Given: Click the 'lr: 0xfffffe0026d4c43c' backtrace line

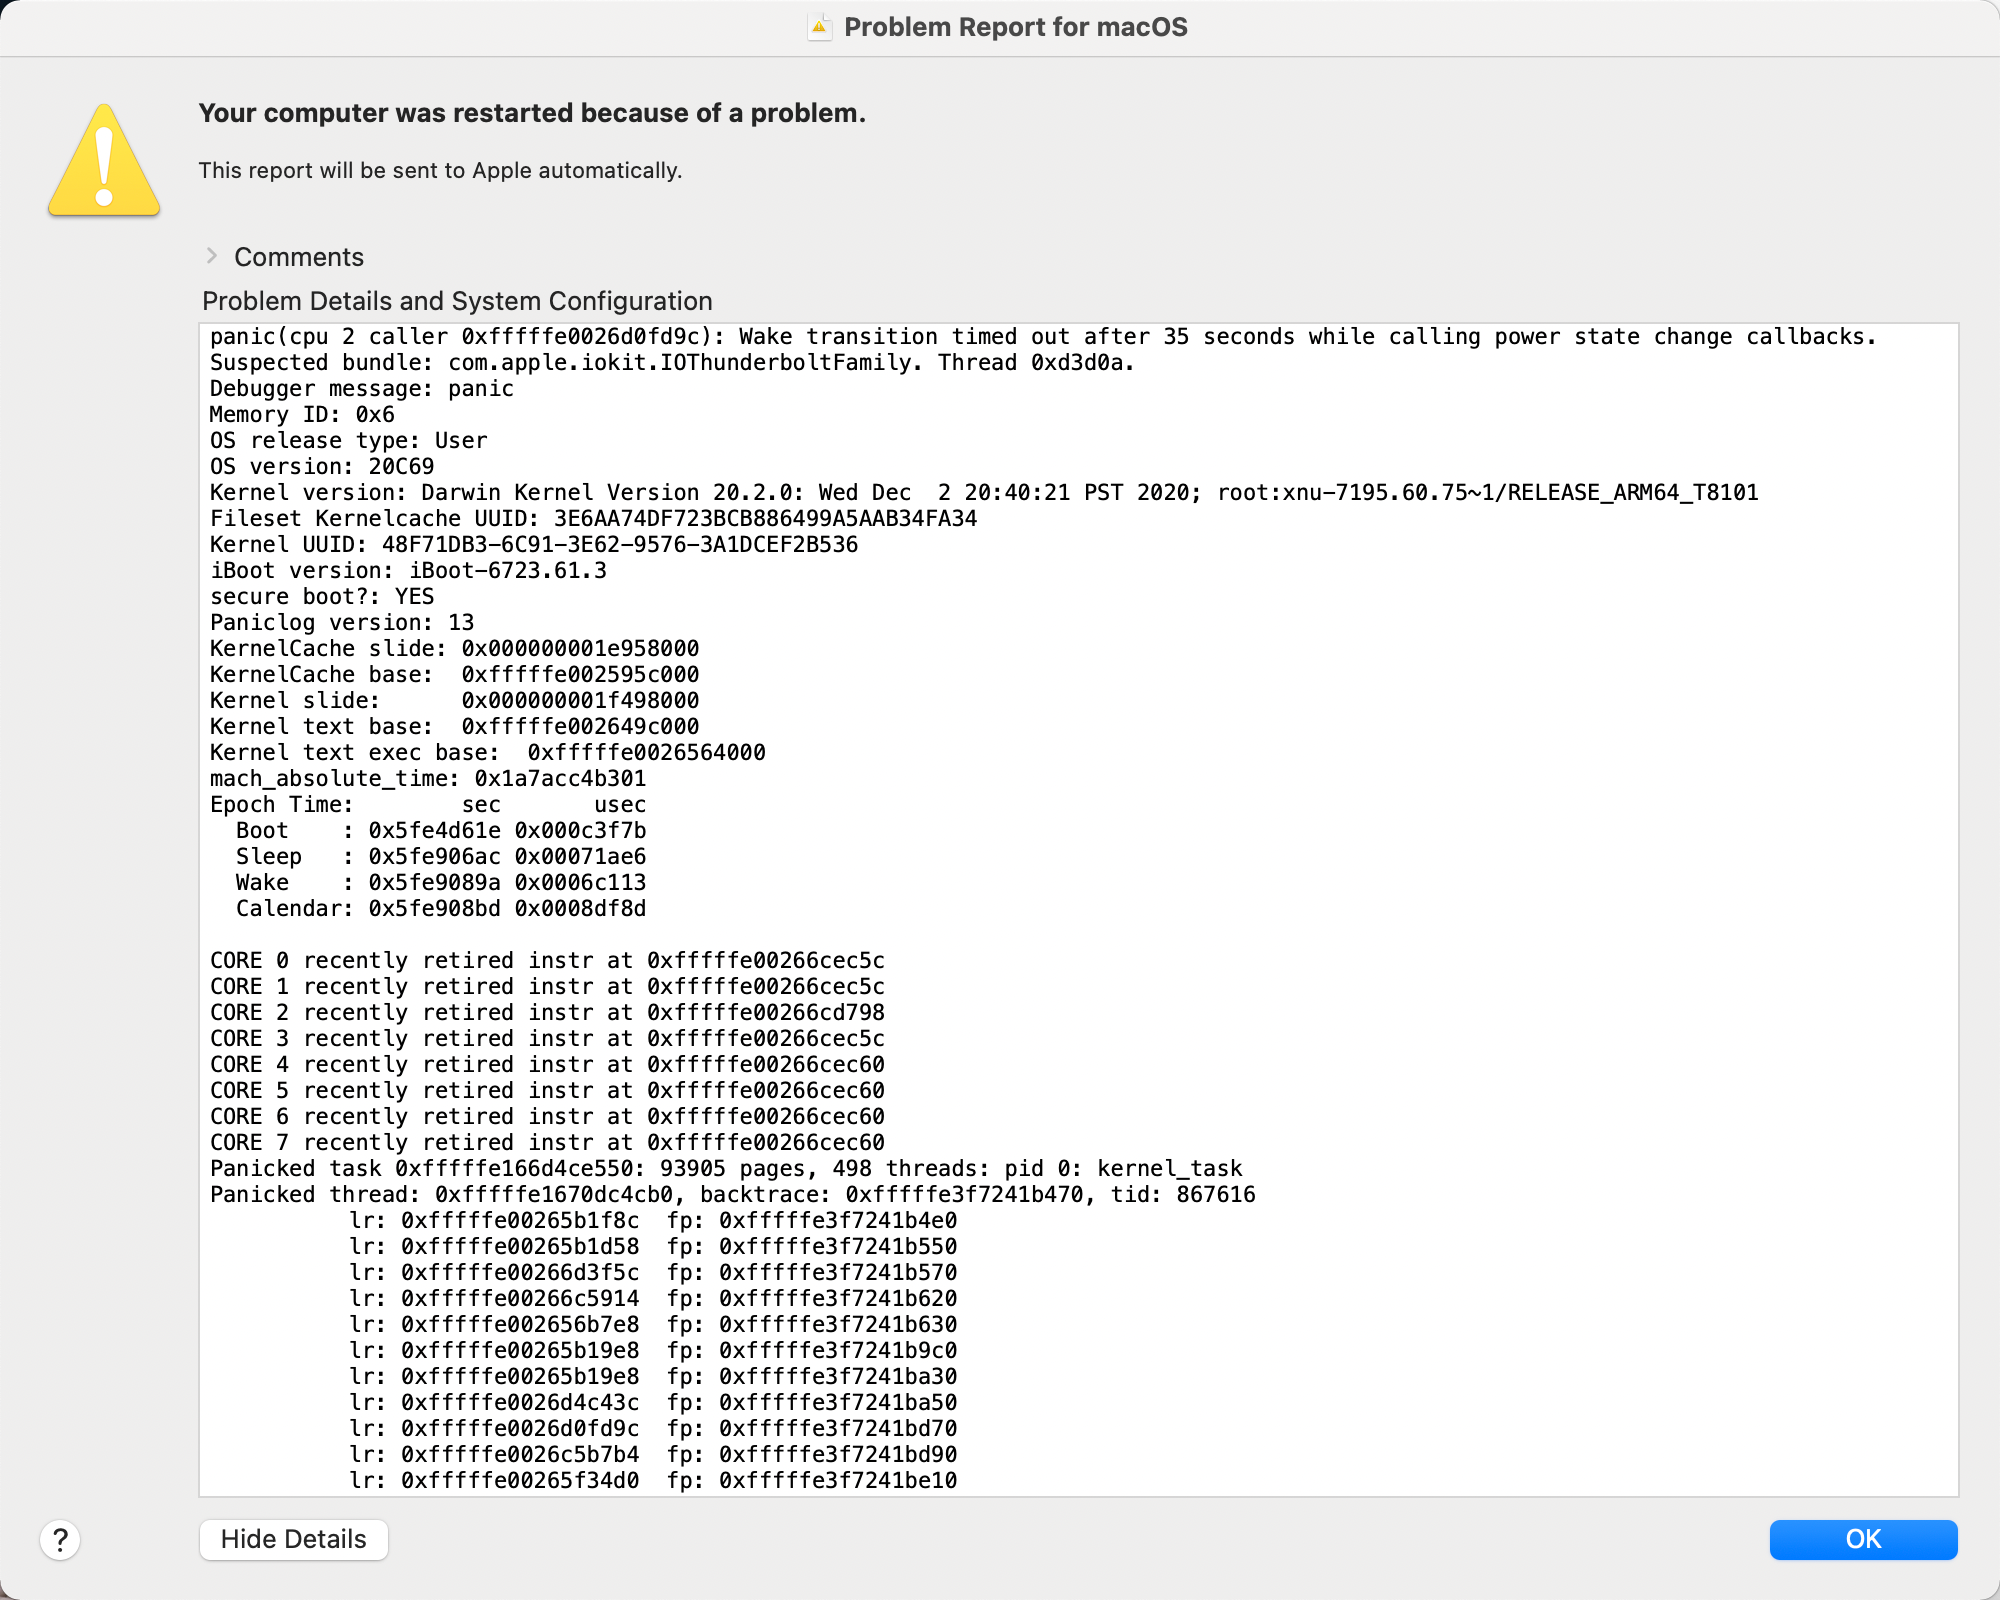Looking at the screenshot, I should click(654, 1403).
